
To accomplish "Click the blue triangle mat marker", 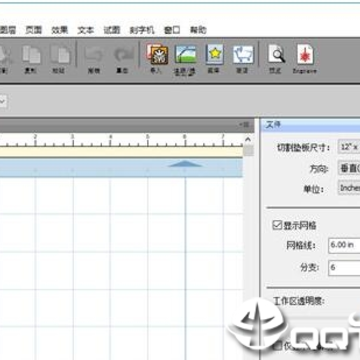I will tap(185, 164).
